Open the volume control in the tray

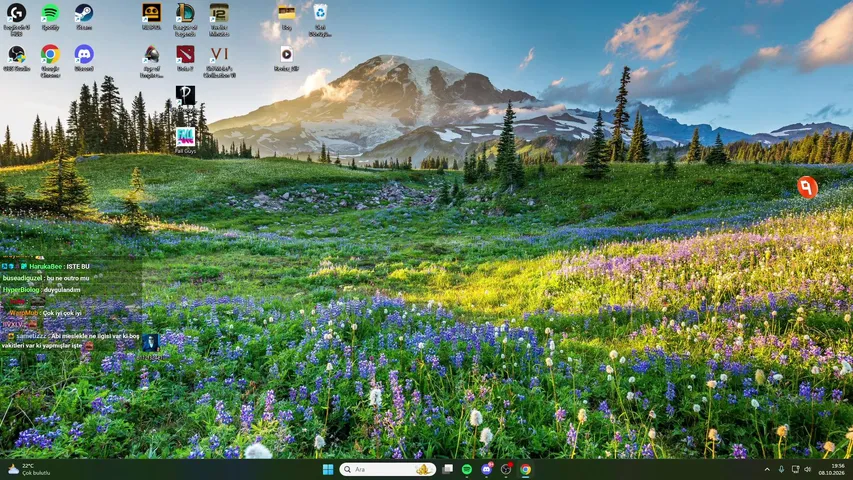(808, 469)
